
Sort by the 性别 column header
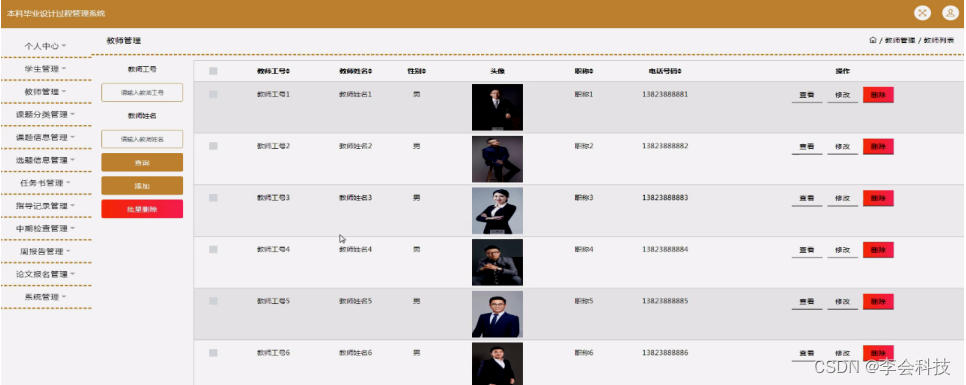click(416, 71)
